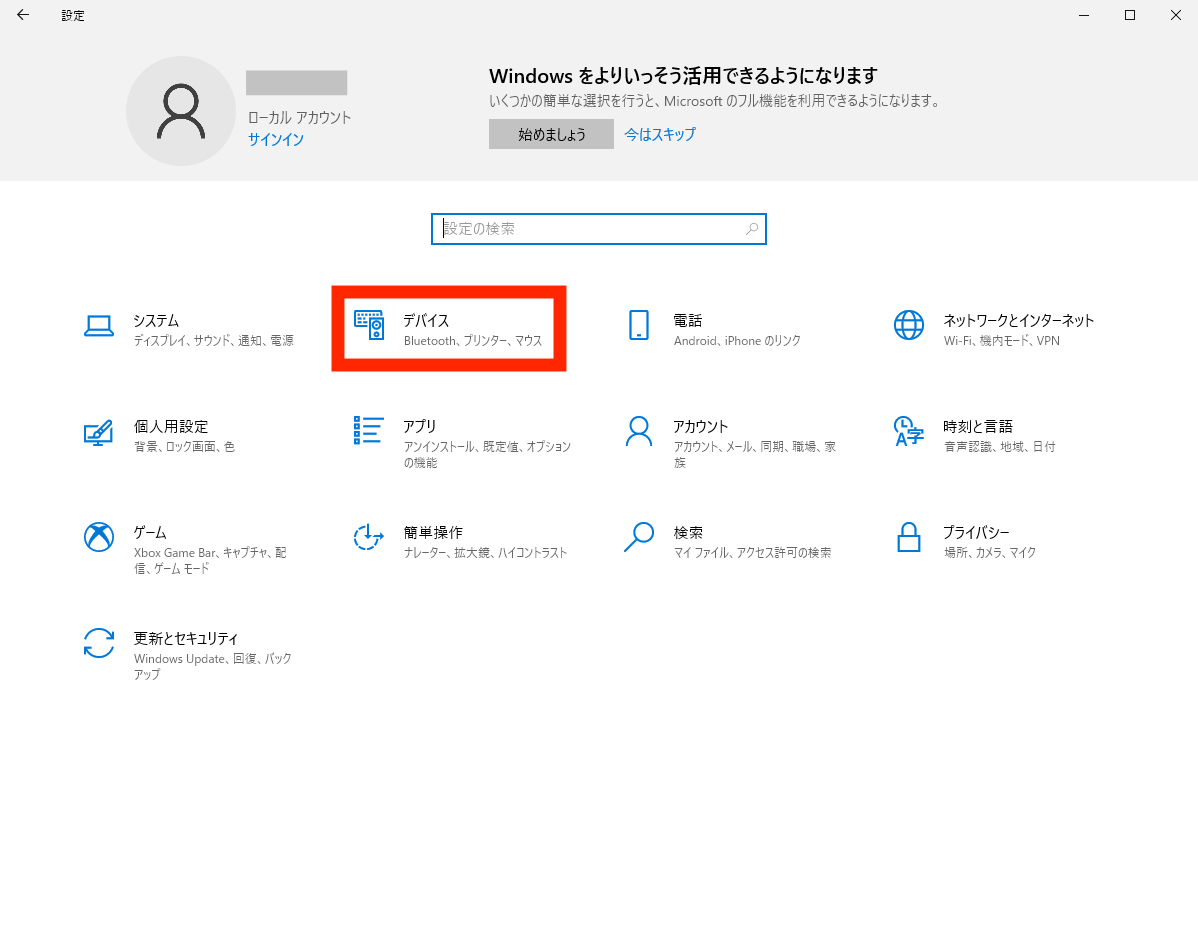The width and height of the screenshot is (1198, 929).
Task: Select the ゲーム title text
Action: tap(150, 532)
